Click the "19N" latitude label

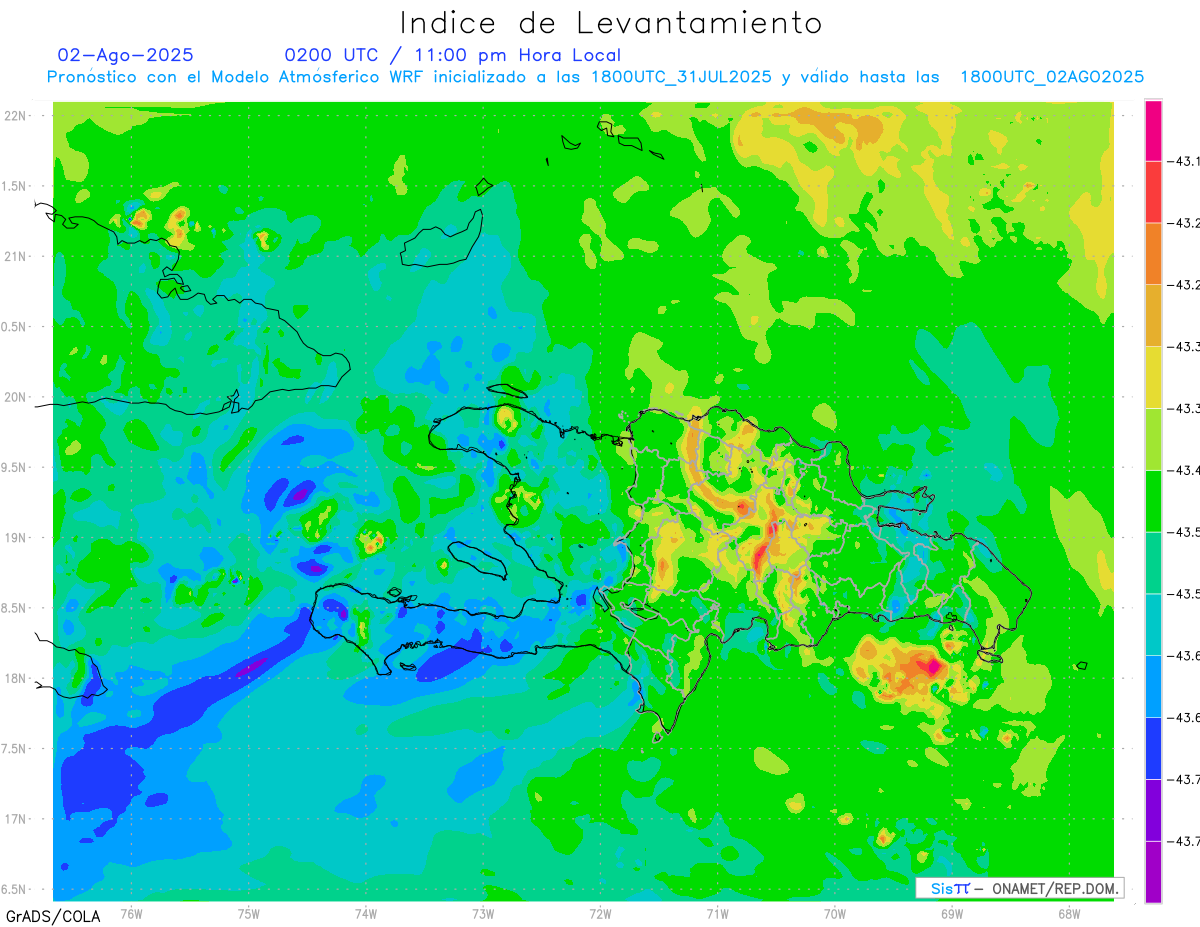click(16, 538)
